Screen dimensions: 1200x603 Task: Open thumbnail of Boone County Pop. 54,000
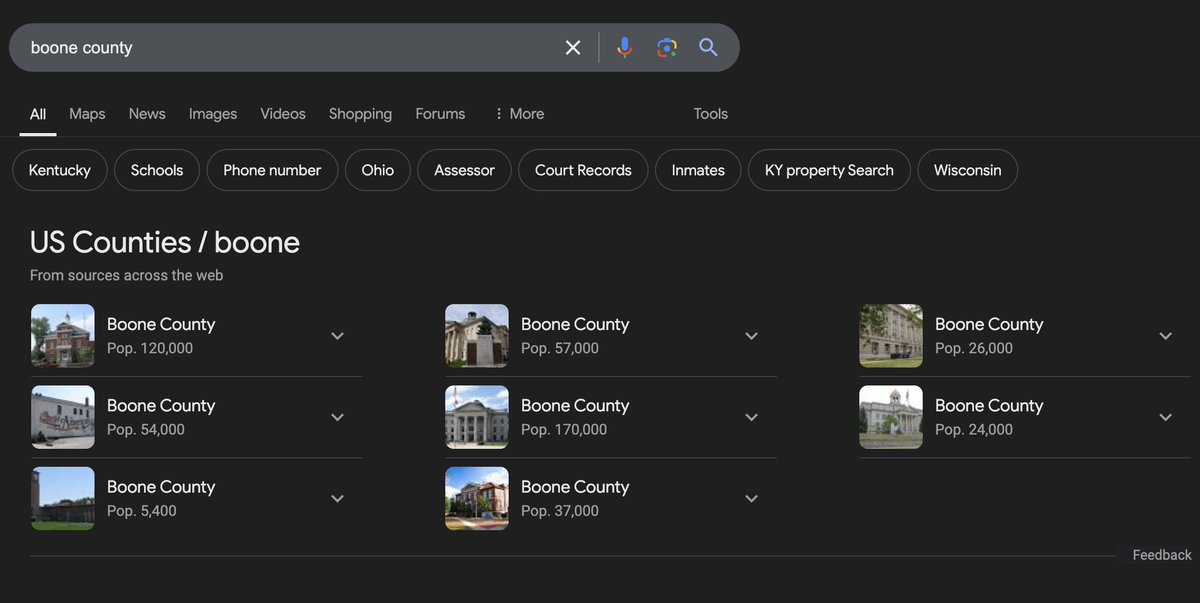pos(63,417)
